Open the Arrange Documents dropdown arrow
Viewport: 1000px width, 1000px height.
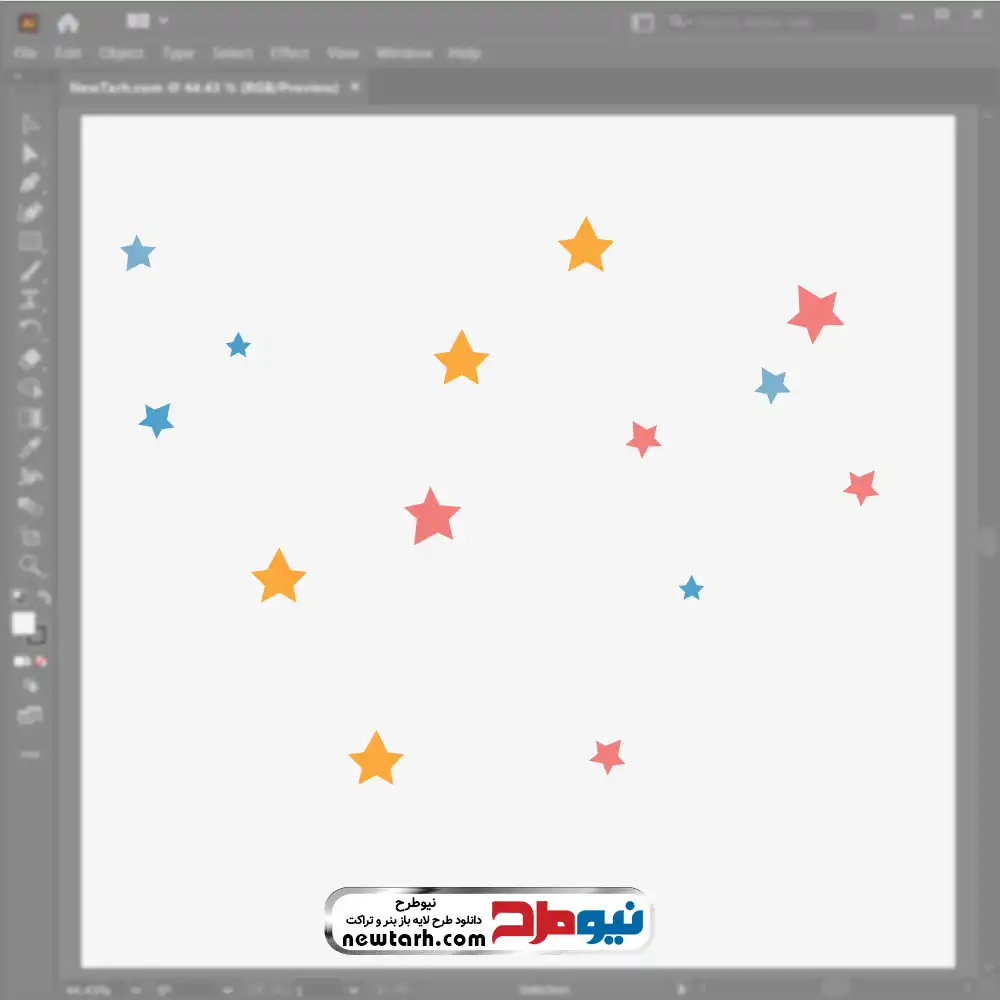163,21
